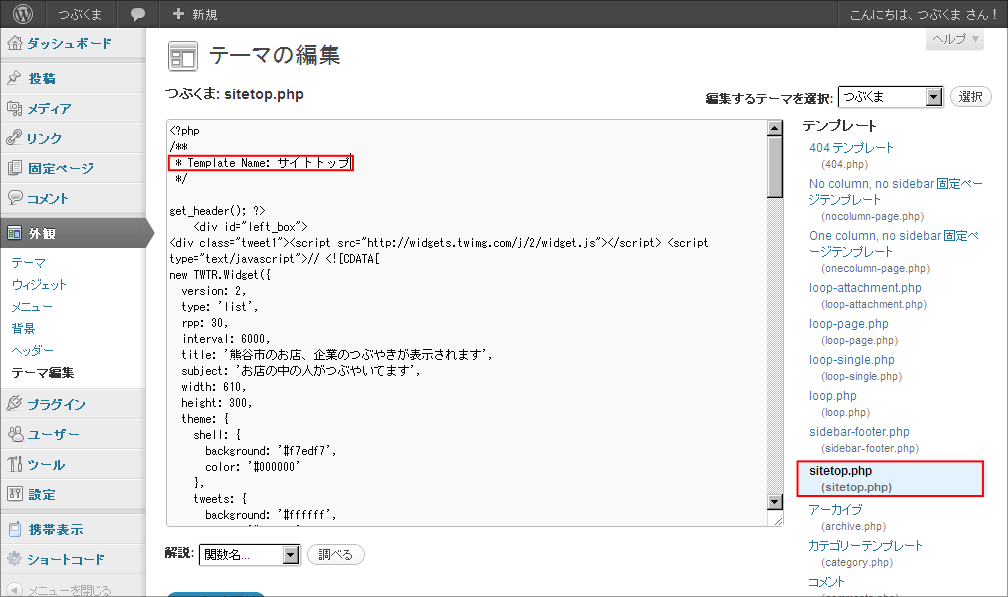The image size is (1008, 597).
Task: Open the メディア menu label
Action: [x=49, y=108]
